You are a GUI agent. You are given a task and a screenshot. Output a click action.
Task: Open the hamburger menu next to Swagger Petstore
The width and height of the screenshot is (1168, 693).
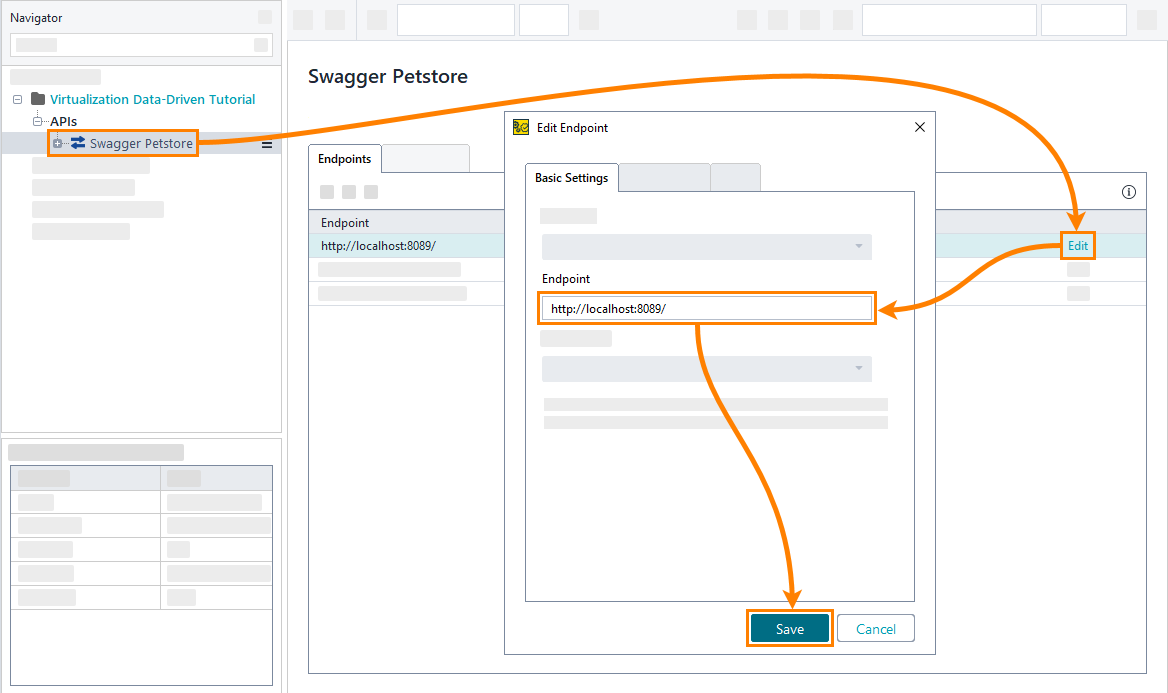pos(266,144)
